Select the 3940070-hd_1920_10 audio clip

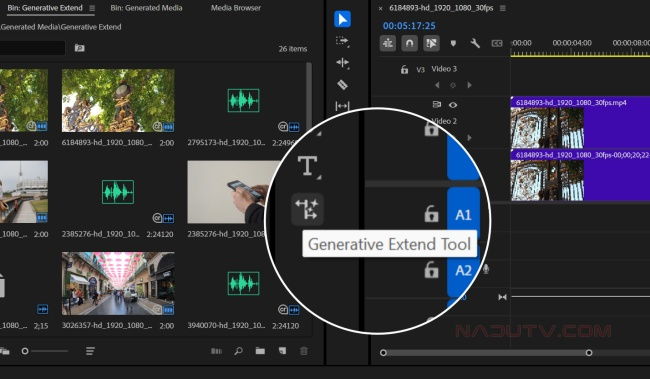tap(243, 284)
